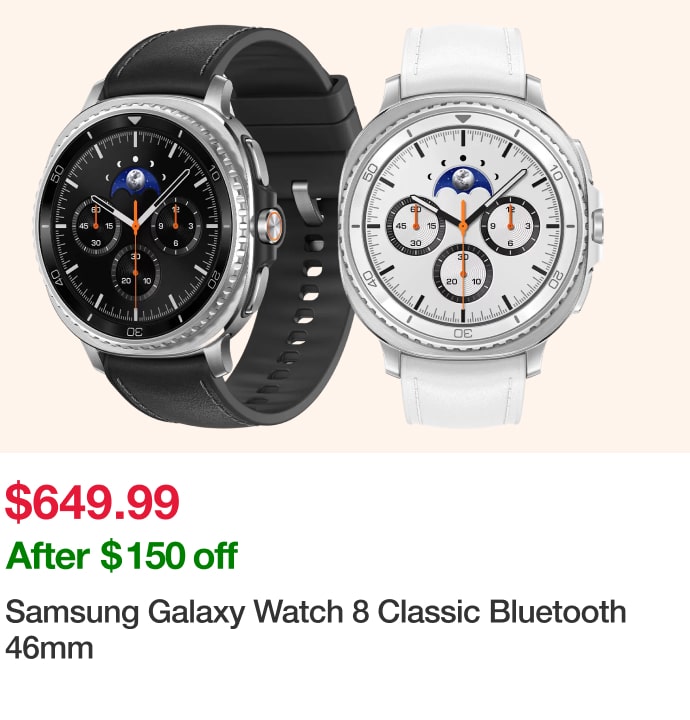The height and width of the screenshot is (720, 690).
Task: Click the 46mm text in product name
Action: coord(49,648)
